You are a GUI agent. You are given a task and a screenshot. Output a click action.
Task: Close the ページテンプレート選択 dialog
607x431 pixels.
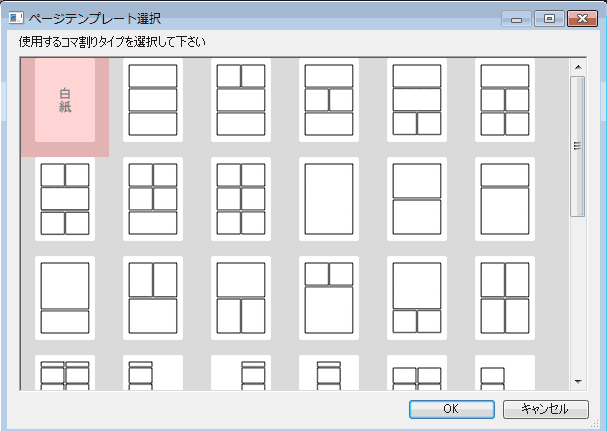pyautogui.click(x=582, y=18)
